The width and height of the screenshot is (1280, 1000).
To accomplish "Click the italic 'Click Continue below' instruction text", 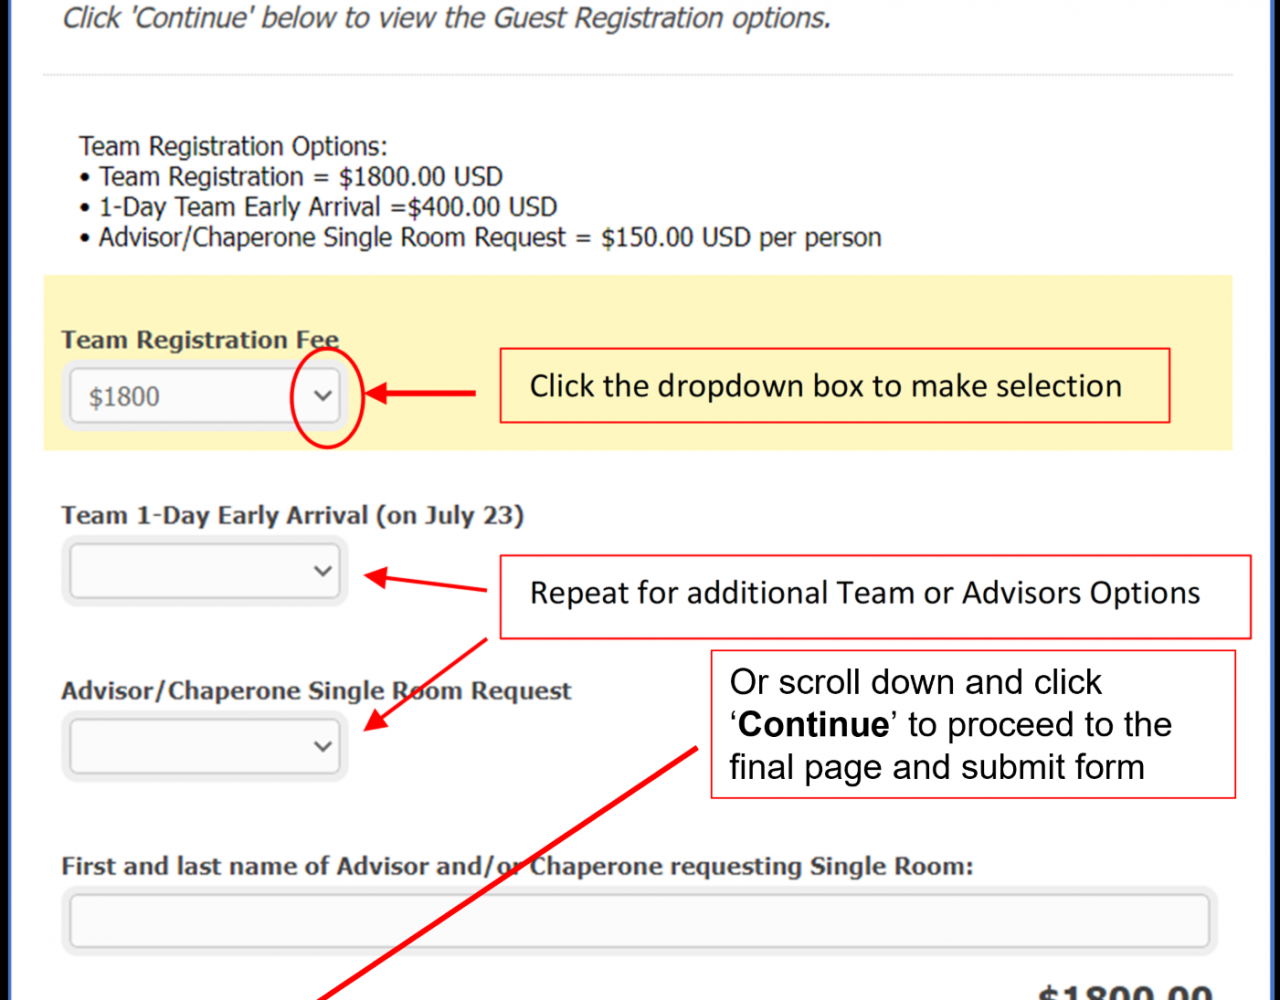I will tap(447, 17).
